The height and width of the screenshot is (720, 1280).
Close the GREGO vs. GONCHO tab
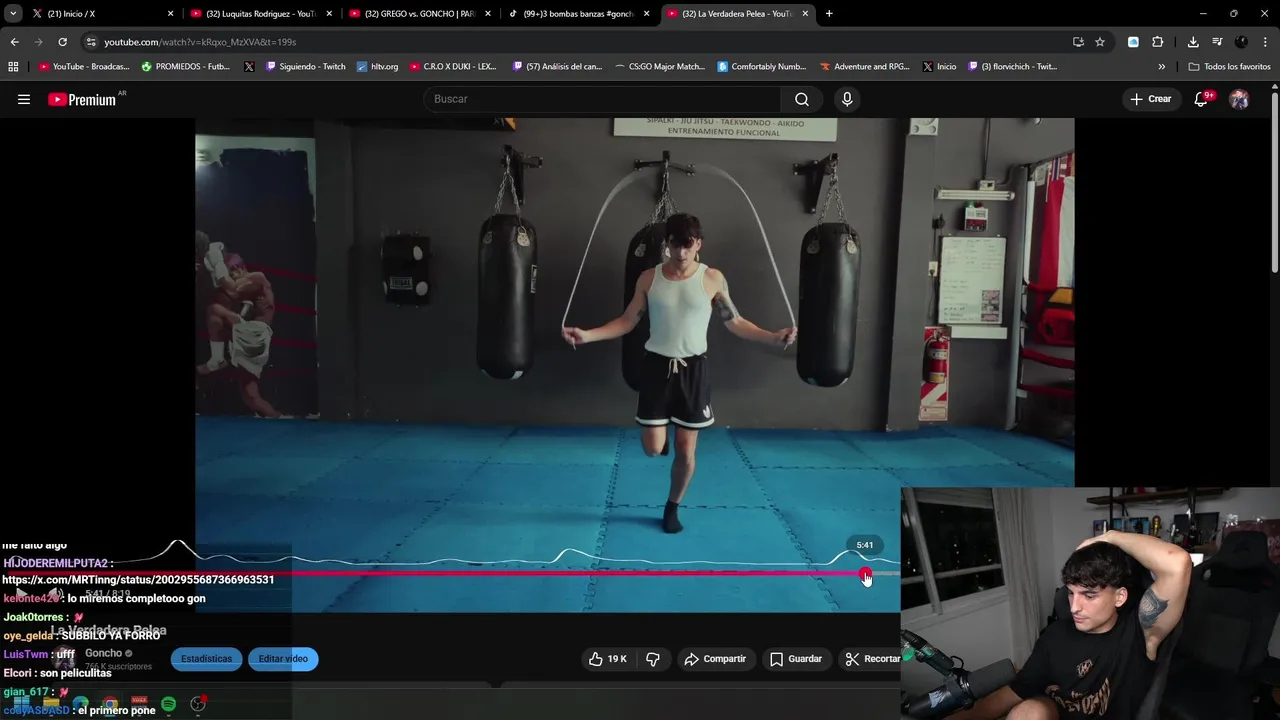[488, 14]
